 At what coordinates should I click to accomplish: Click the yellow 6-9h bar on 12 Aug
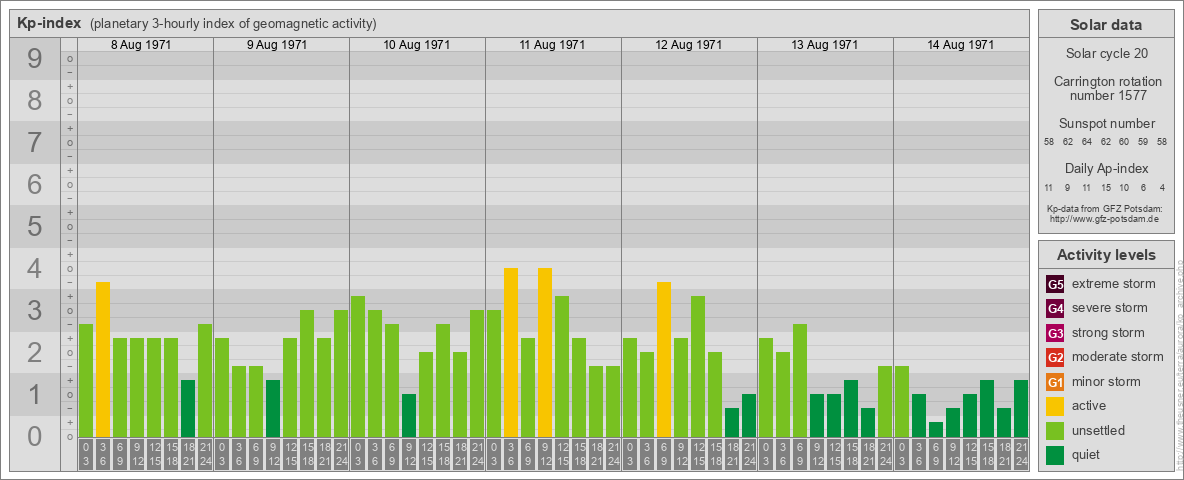664,359
